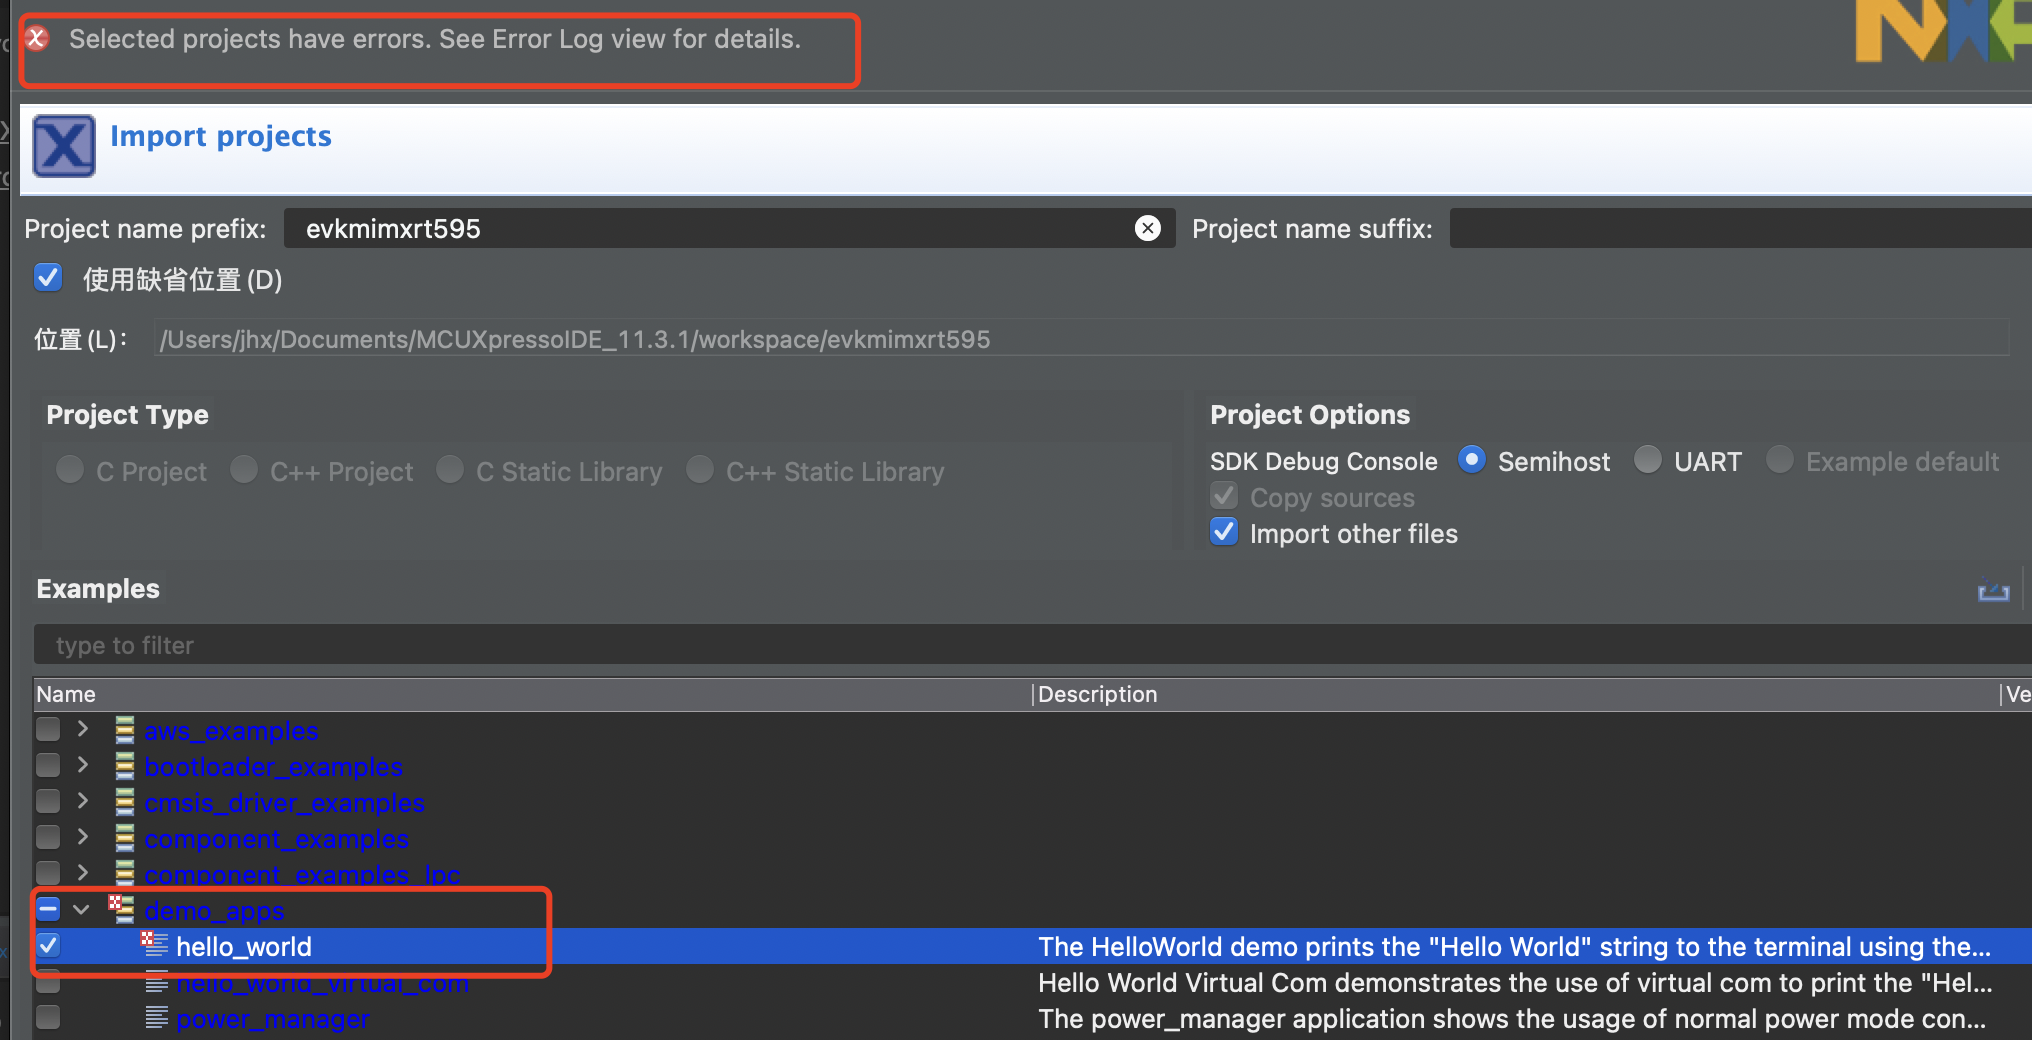This screenshot has height=1040, width=2032.
Task: Click the Import projects wizard X icon
Action: pyautogui.click(x=64, y=146)
